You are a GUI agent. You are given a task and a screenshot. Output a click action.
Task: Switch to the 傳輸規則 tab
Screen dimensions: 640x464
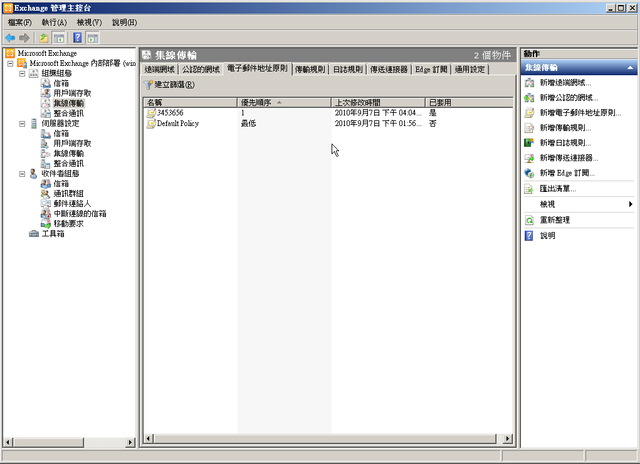310,69
